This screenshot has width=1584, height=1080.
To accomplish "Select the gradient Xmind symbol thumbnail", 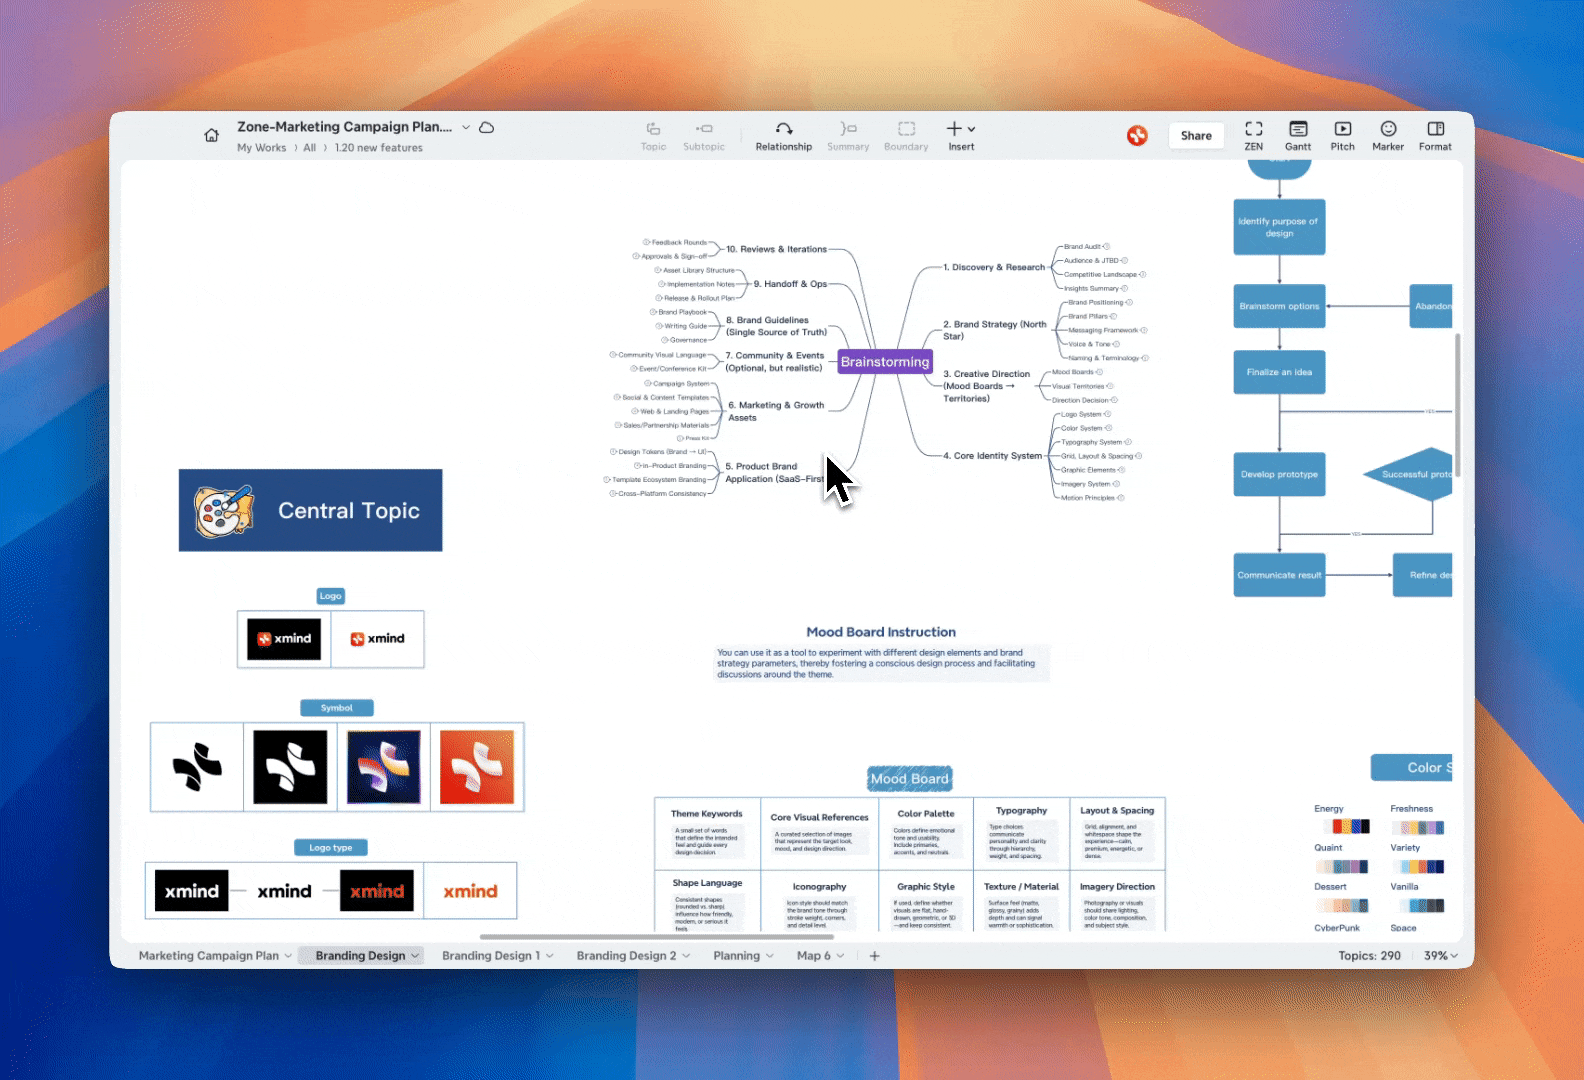I will (384, 767).
